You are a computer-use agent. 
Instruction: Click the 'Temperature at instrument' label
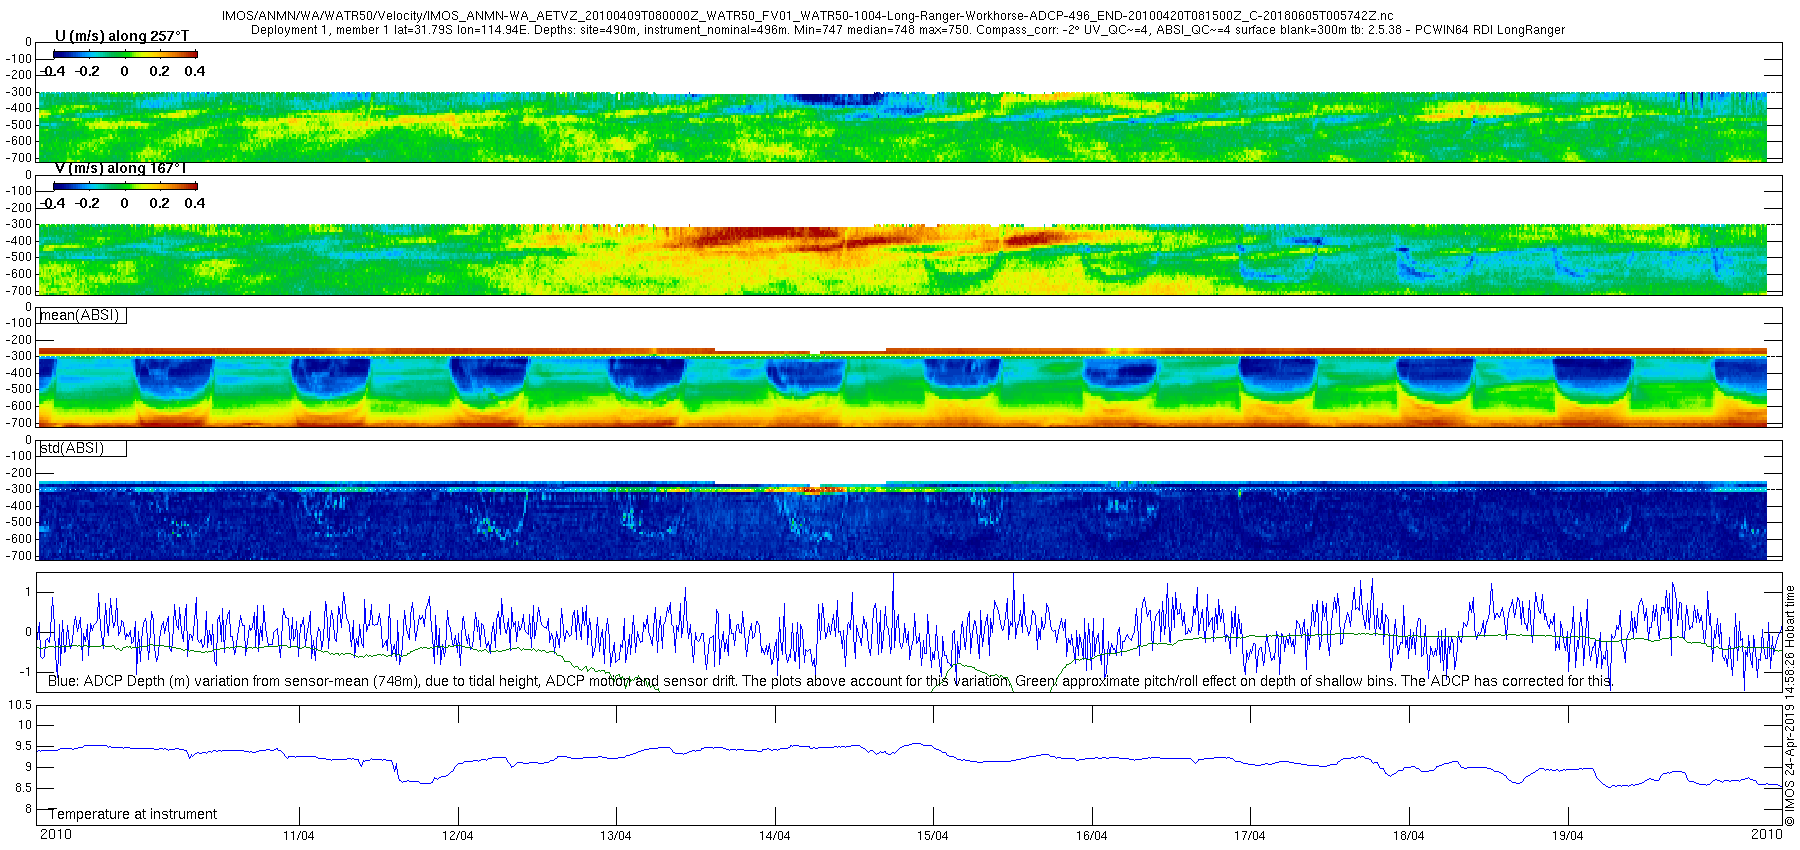click(x=133, y=814)
